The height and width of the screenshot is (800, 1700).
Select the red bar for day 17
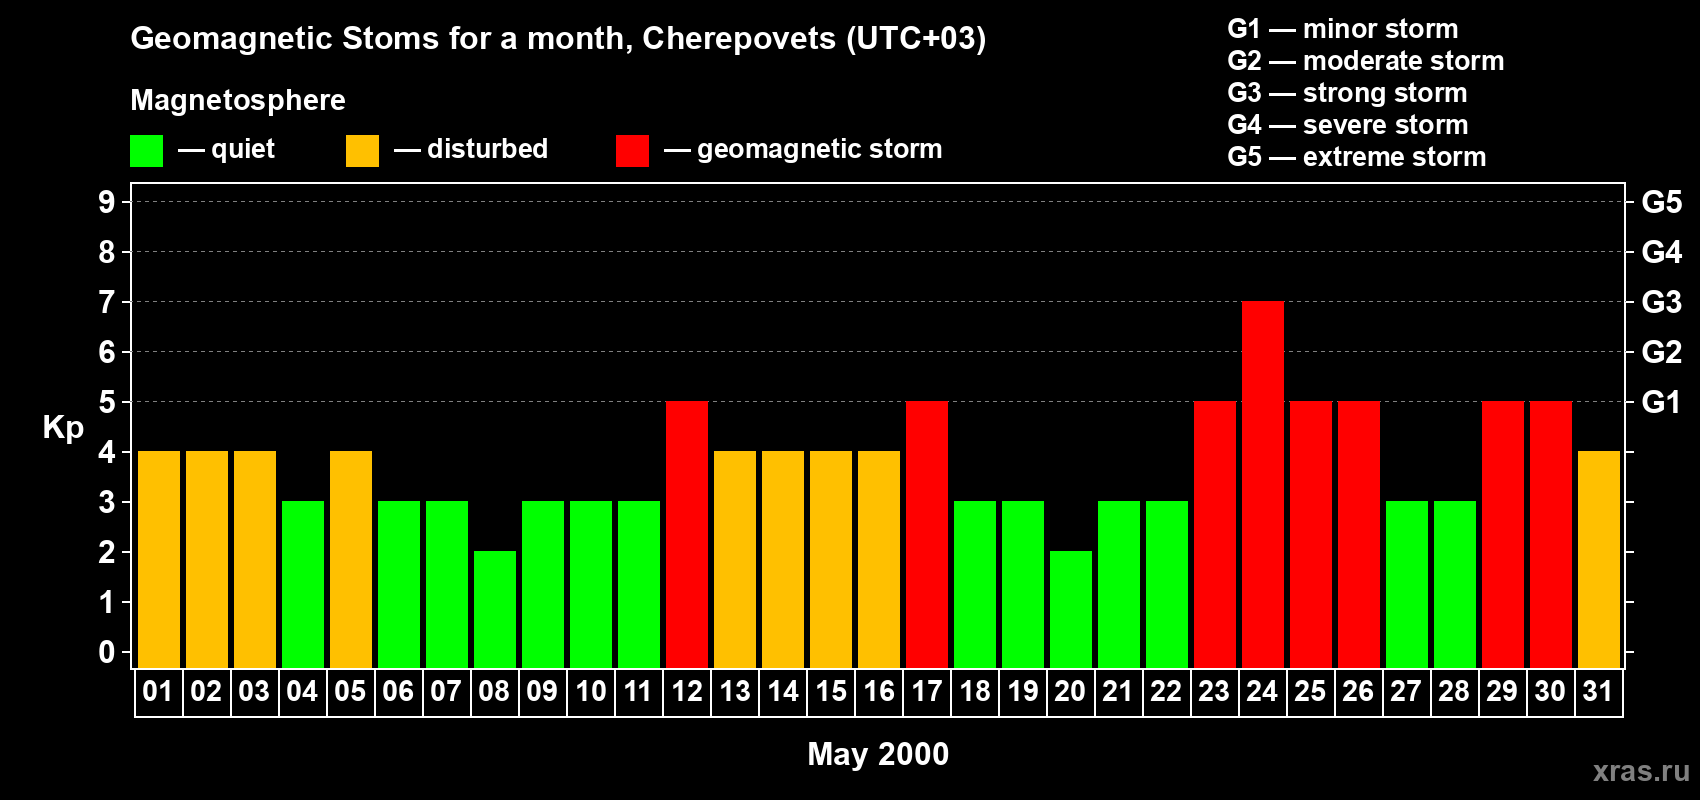[927, 534]
